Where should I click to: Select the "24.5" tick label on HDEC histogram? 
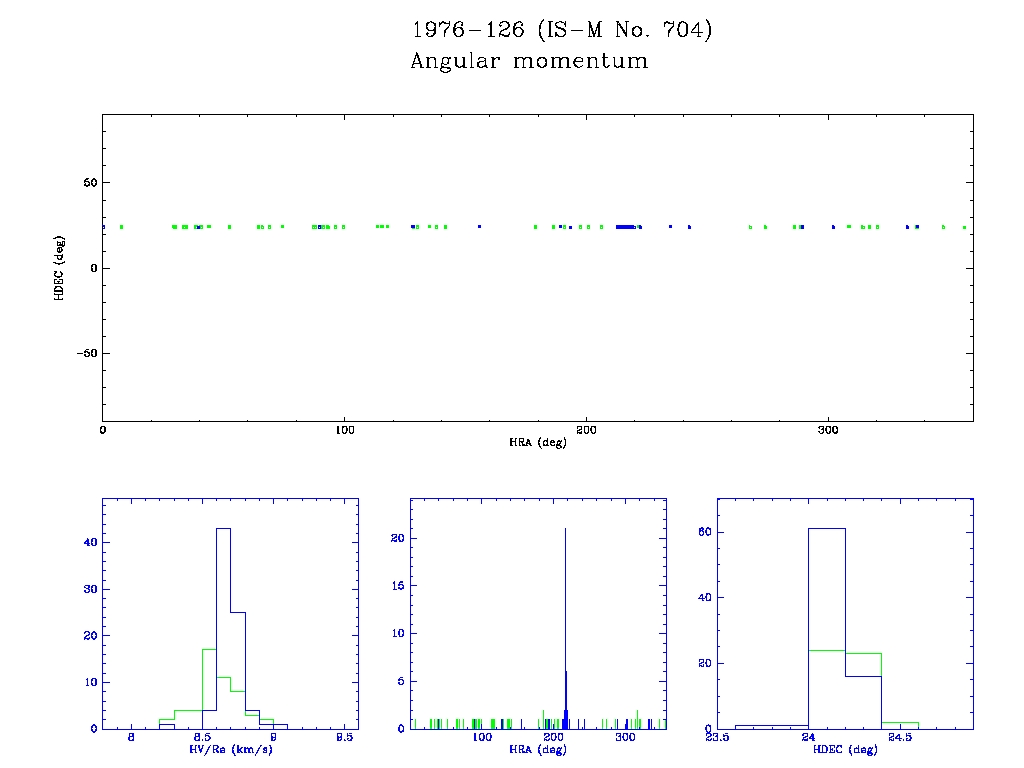(900, 739)
